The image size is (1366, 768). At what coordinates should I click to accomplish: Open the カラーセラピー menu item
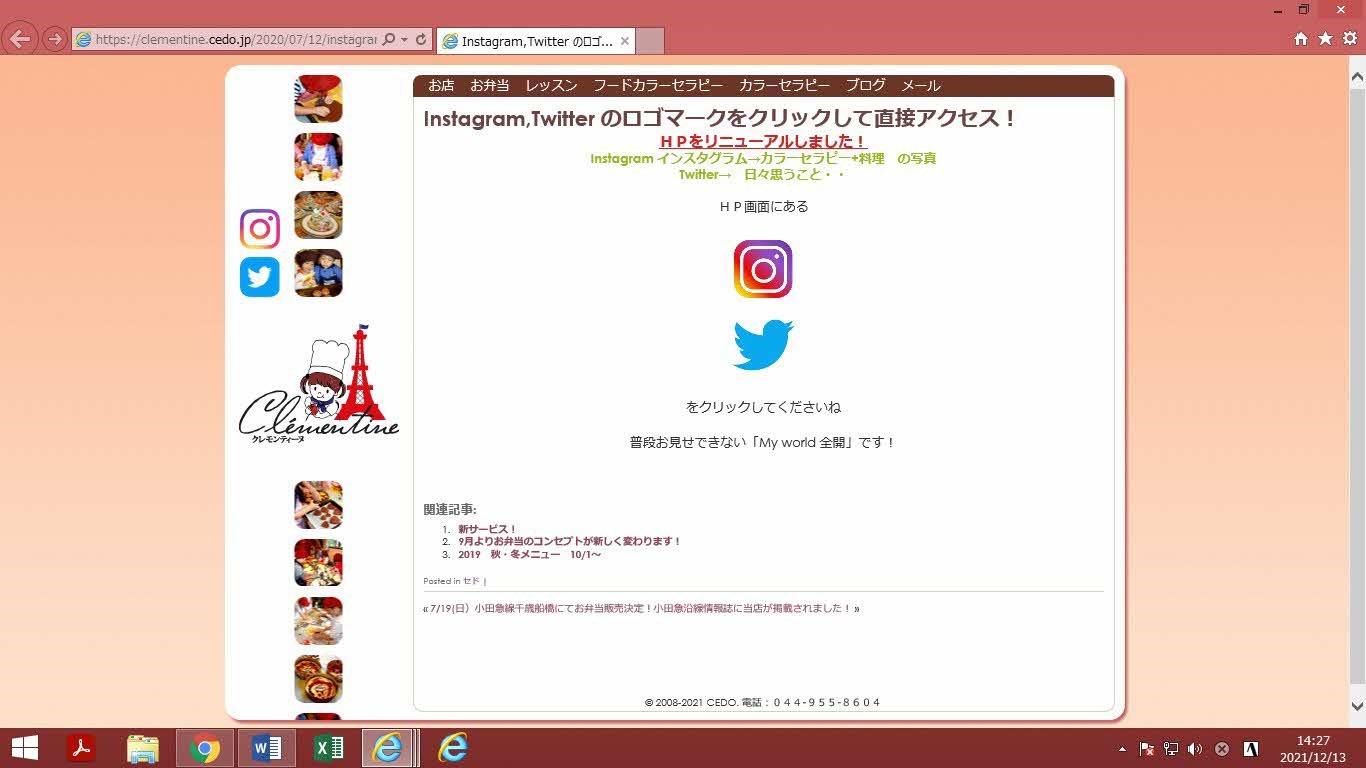click(x=784, y=86)
